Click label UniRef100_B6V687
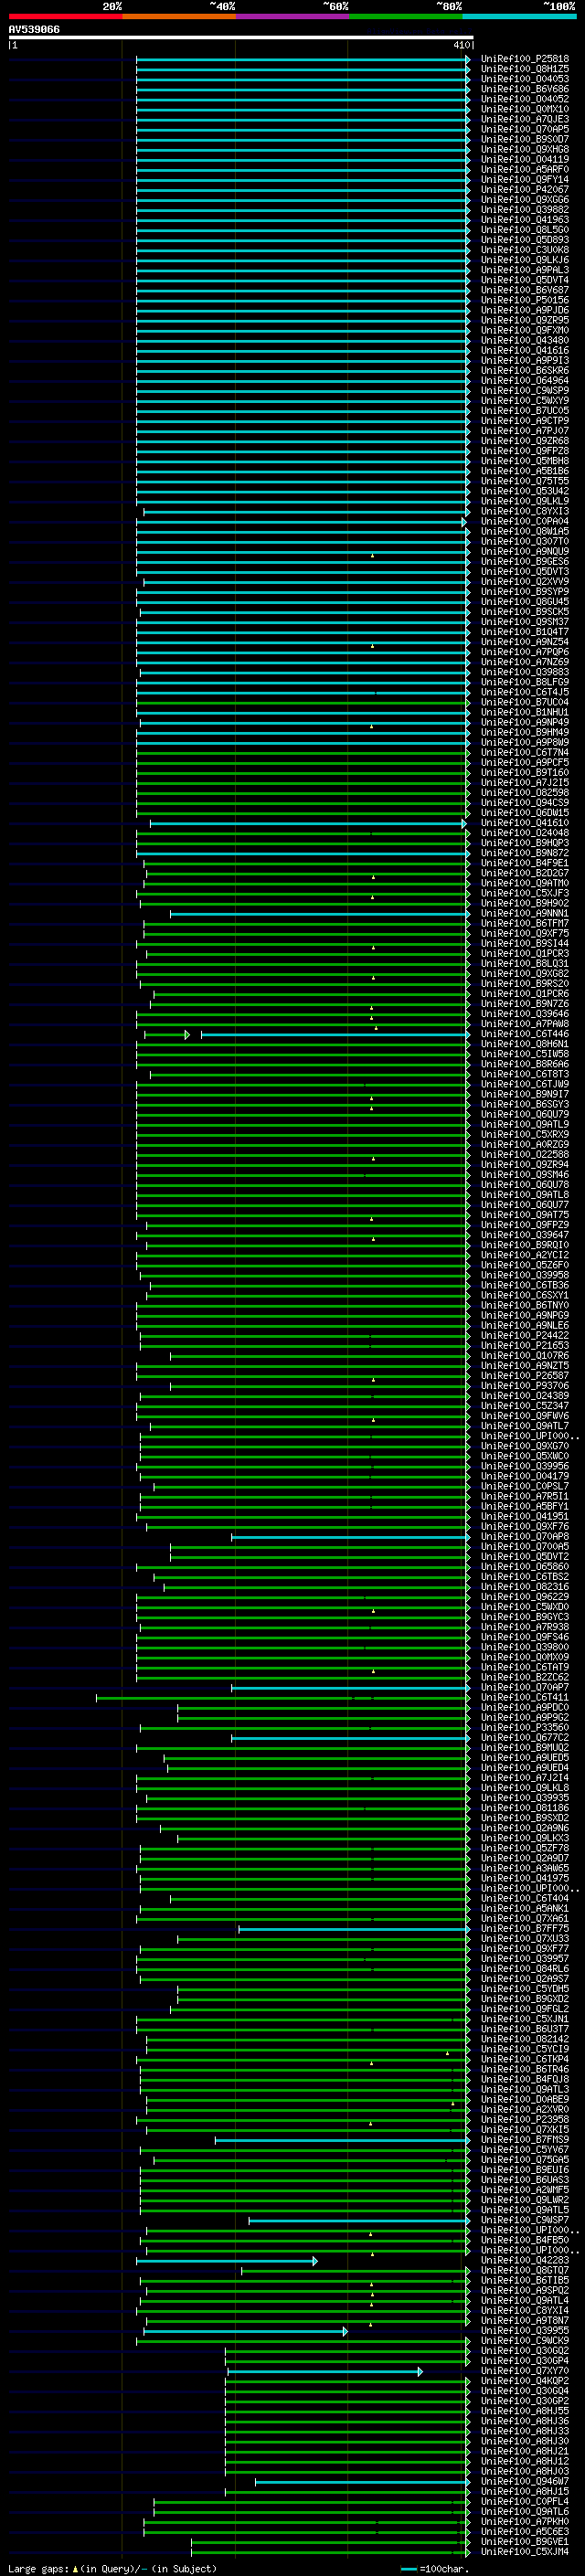Viewport: 585px width, 2576px height. coord(525,290)
